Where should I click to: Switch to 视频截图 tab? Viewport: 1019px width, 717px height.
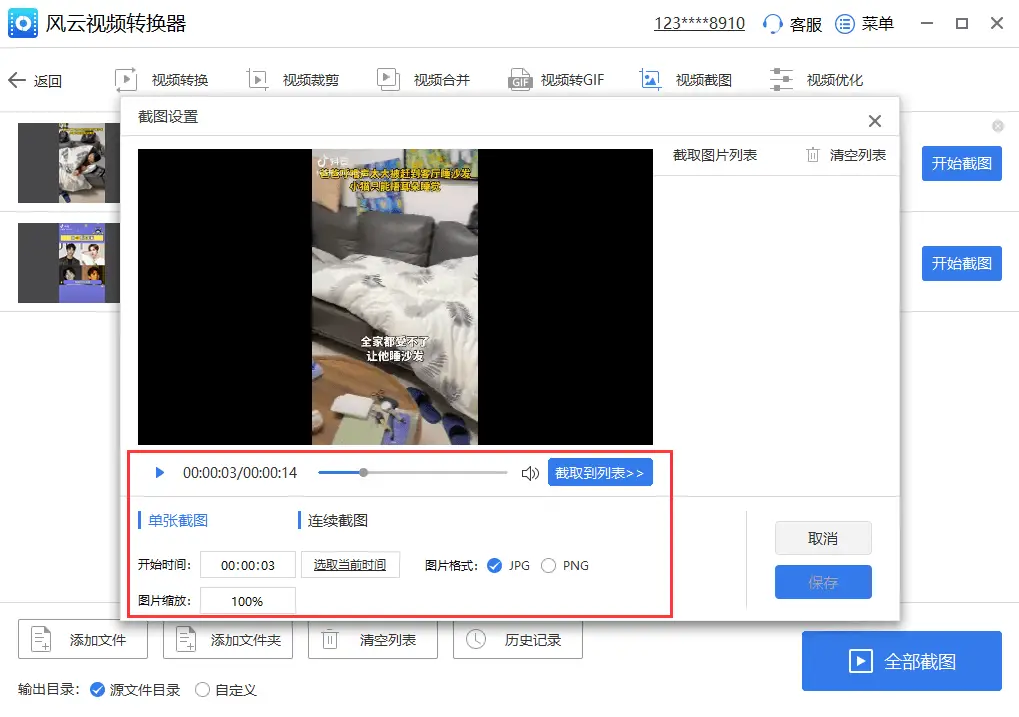pyautogui.click(x=686, y=80)
